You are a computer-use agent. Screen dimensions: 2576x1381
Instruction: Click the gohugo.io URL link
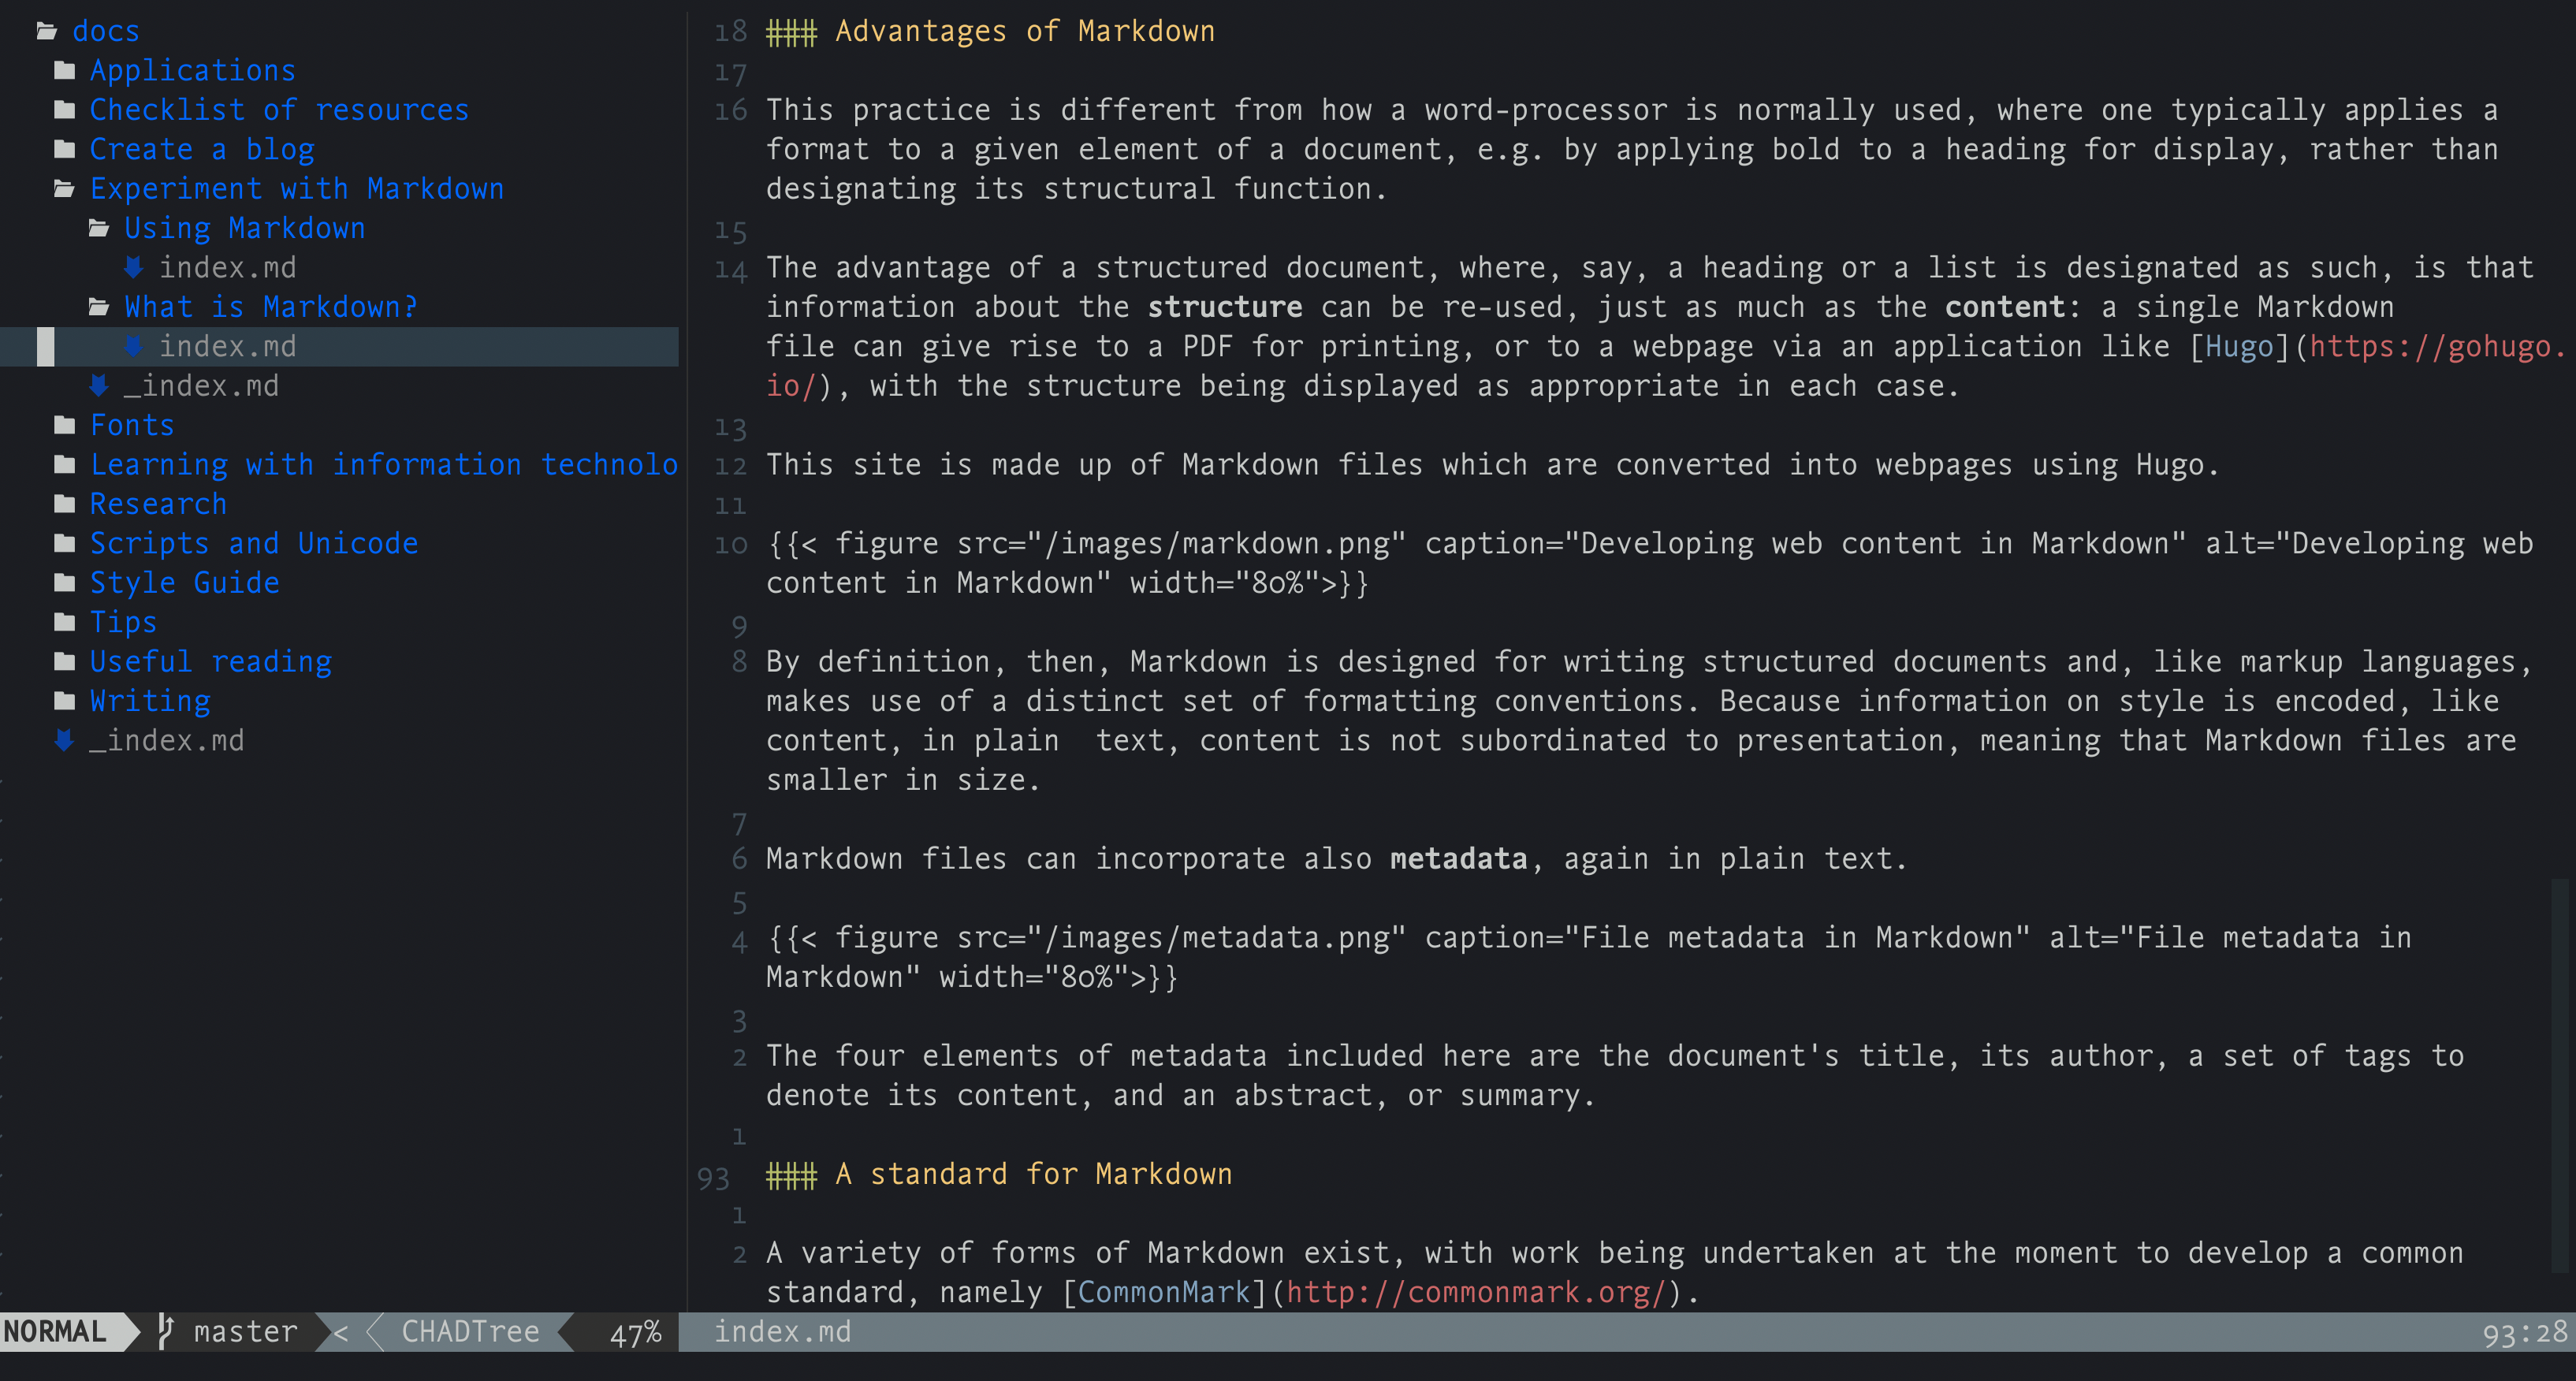2436,347
